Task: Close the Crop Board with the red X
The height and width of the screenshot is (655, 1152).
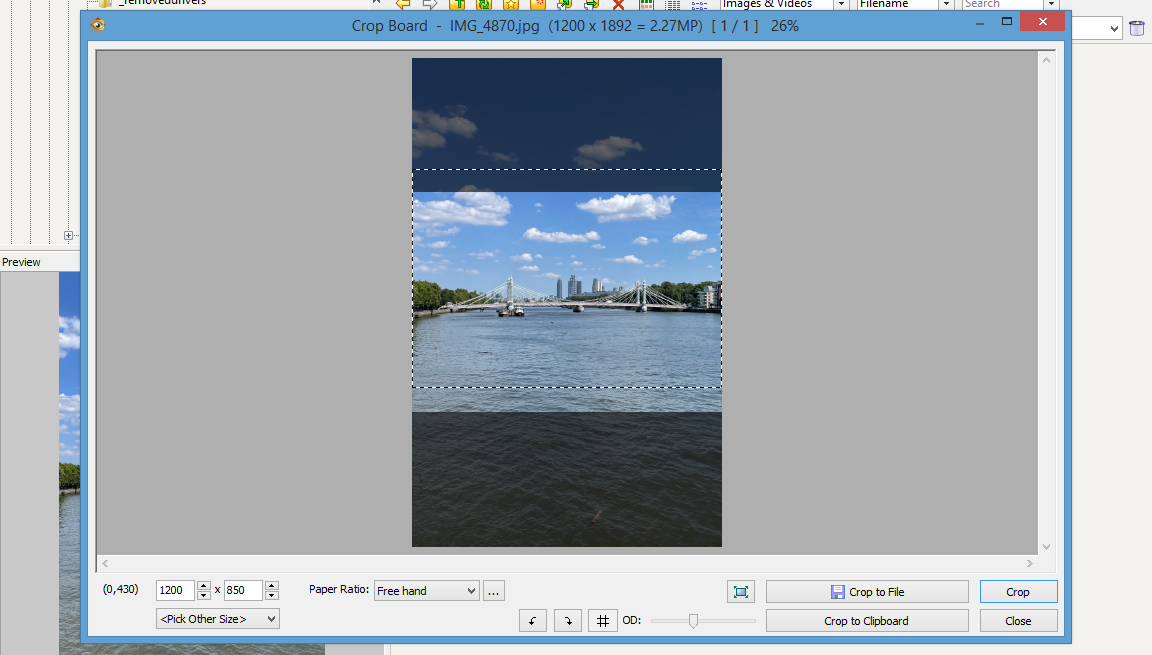Action: tap(1043, 21)
